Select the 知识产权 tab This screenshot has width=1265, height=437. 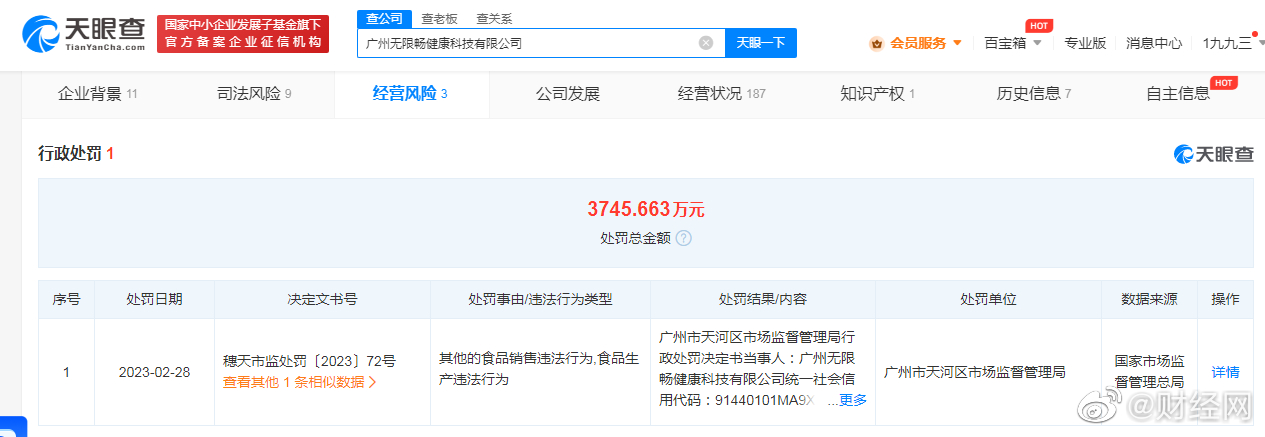(878, 94)
